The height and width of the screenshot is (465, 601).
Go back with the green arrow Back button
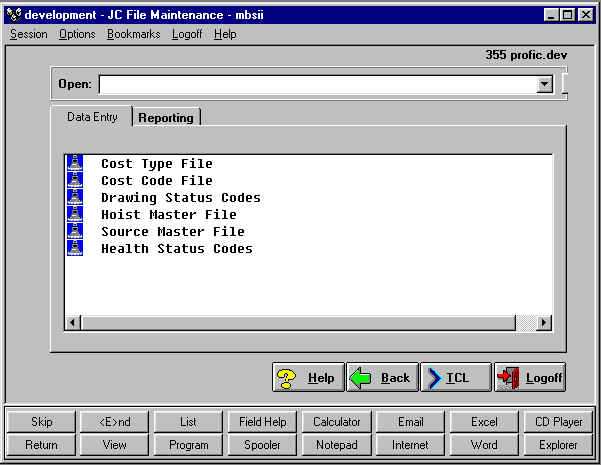coord(382,378)
